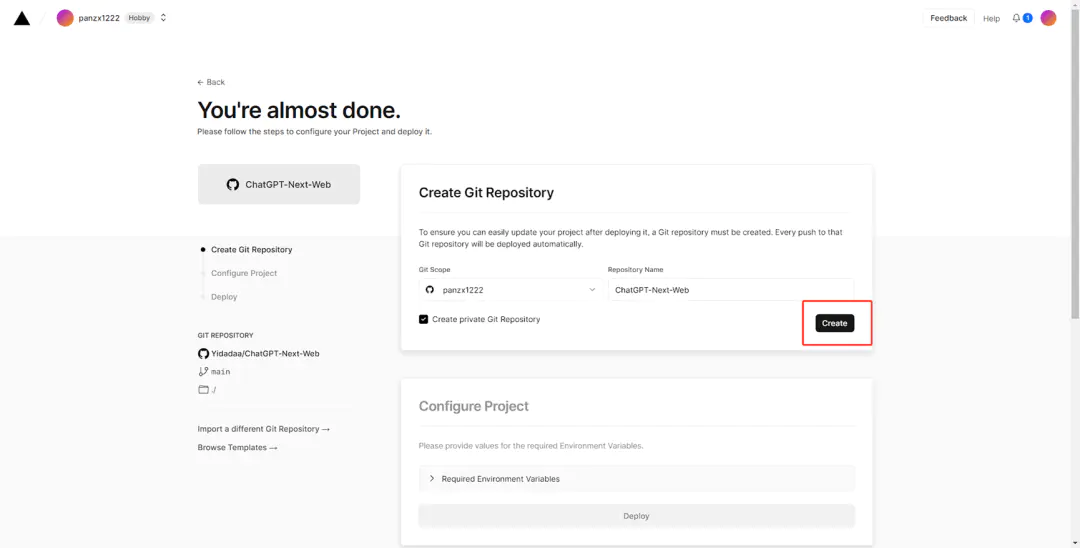1080x548 pixels.
Task: Click the main branch icon
Action: click(x=203, y=371)
